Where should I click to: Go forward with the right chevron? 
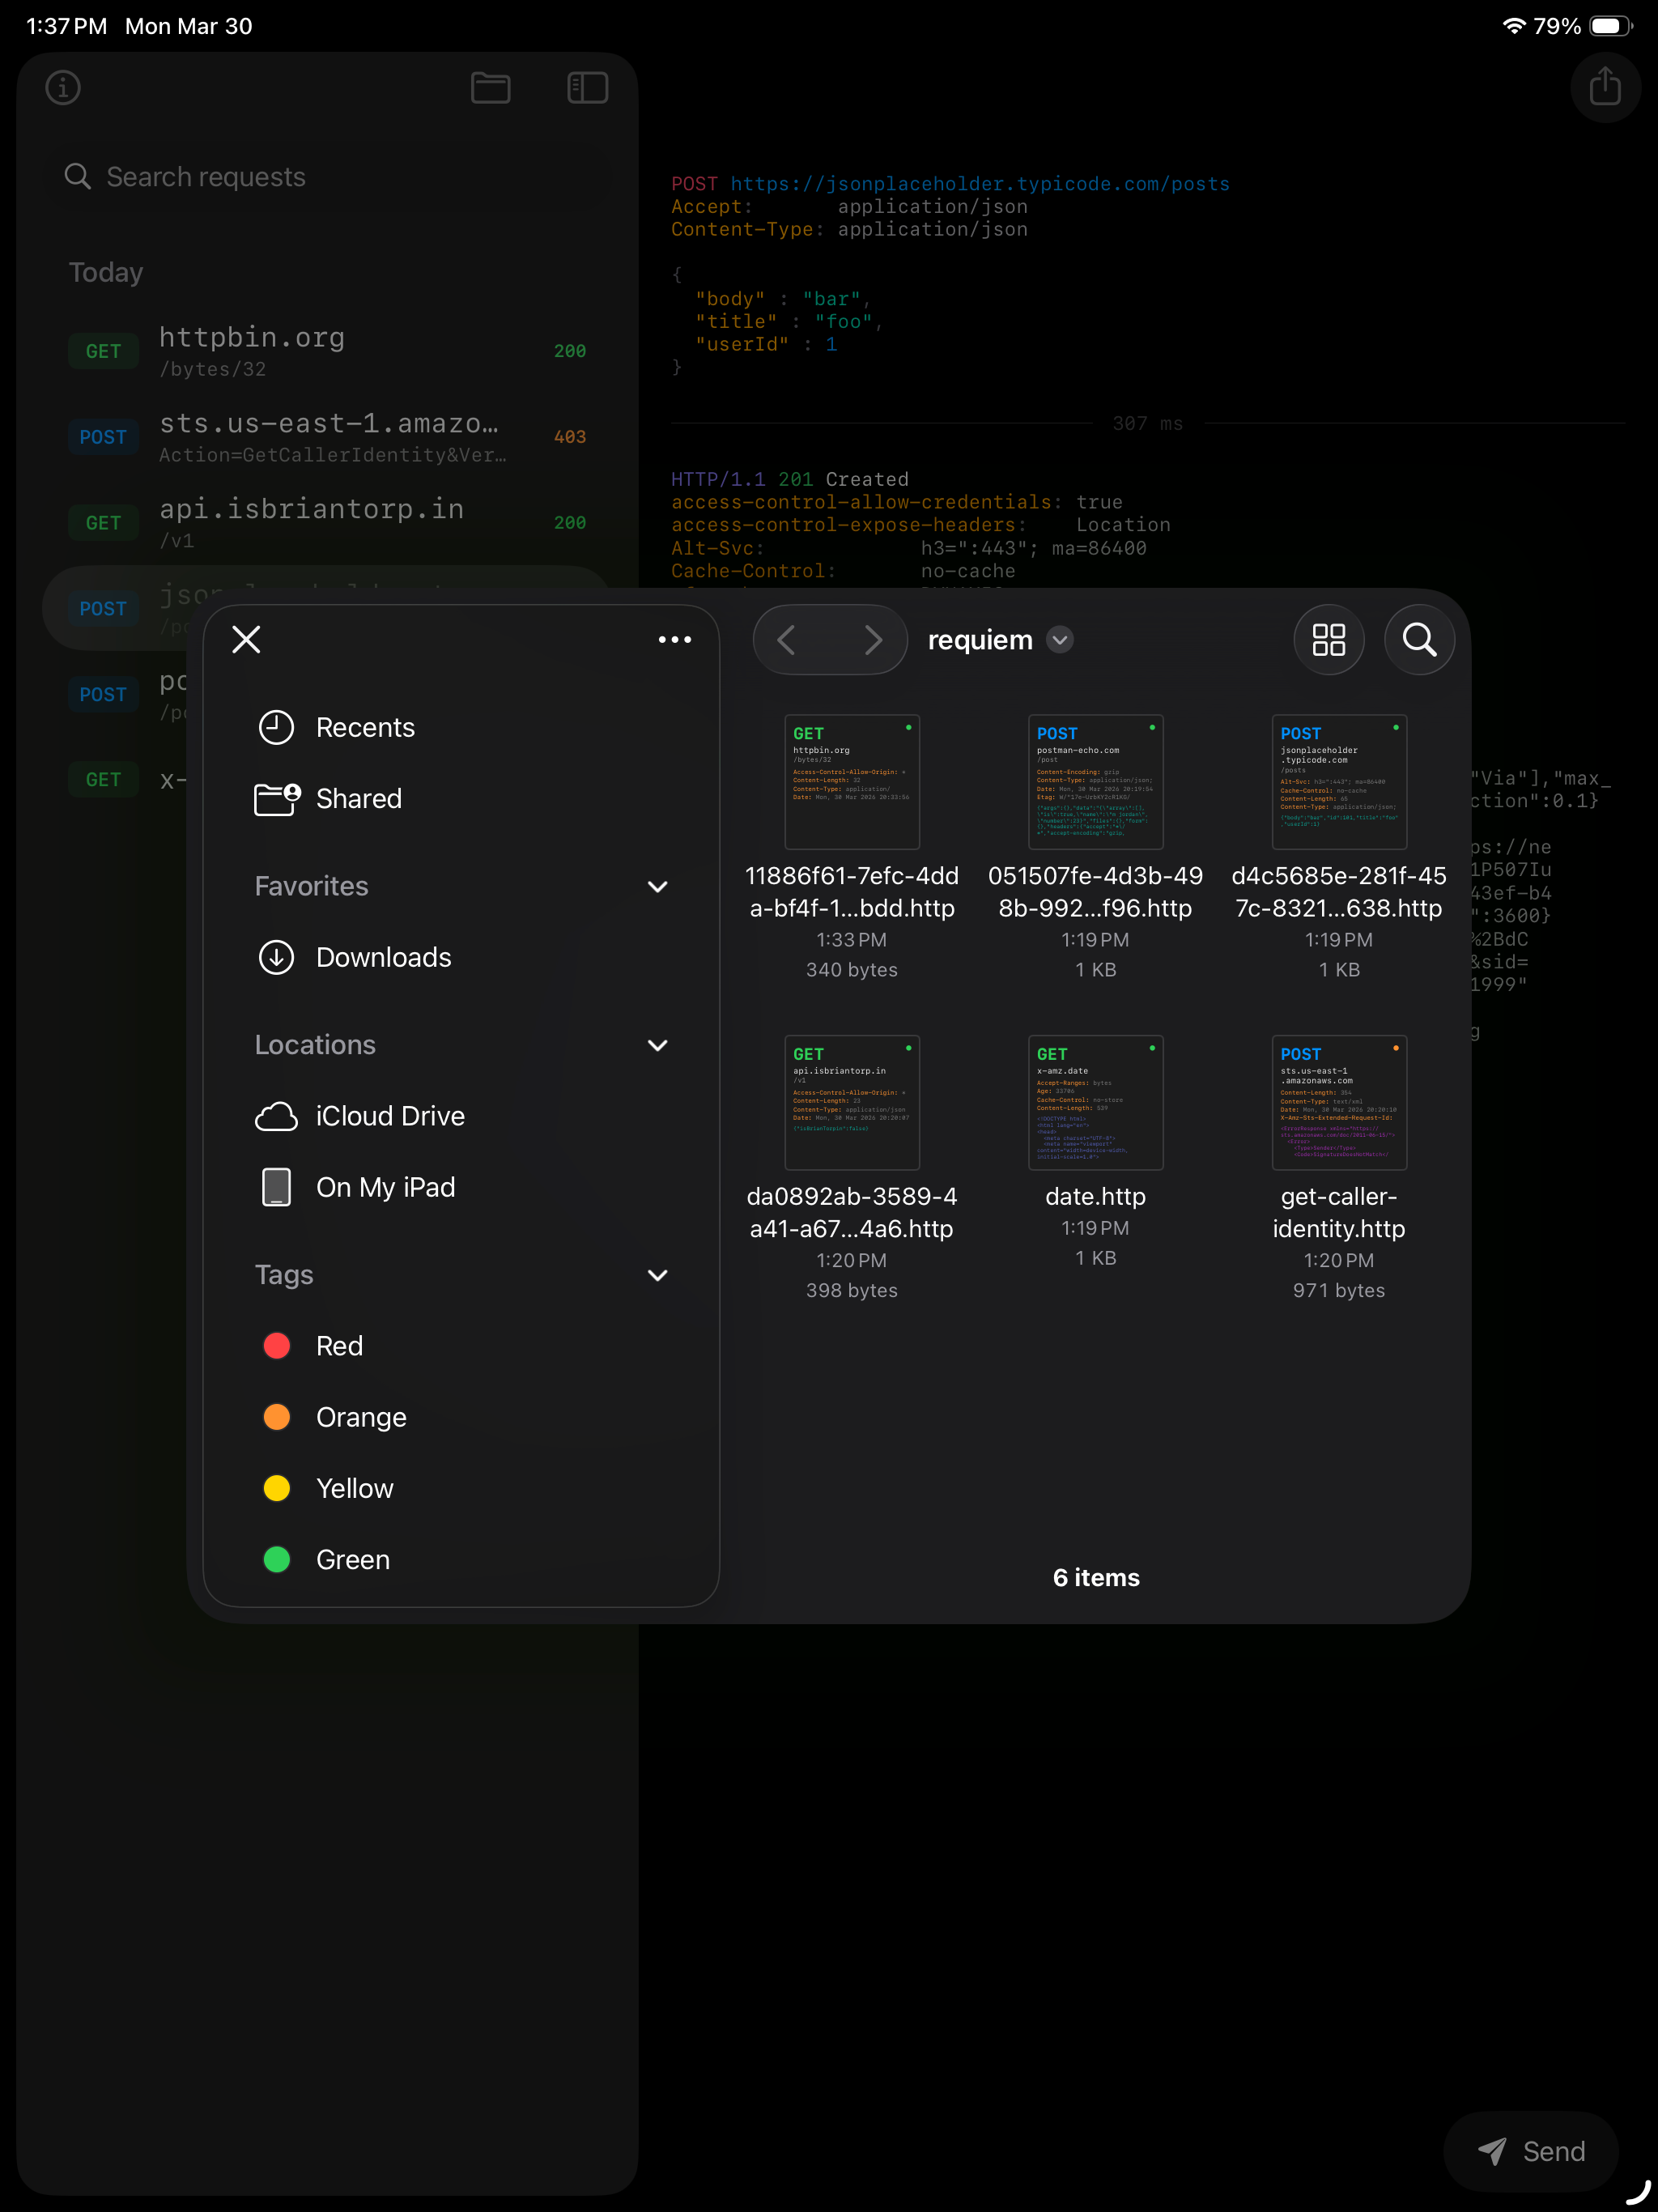[873, 639]
